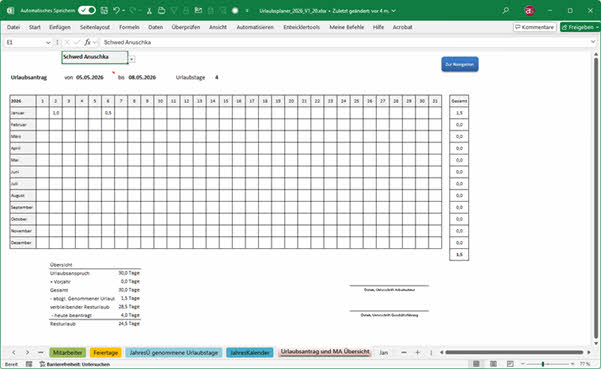Select the 1,0 cell in Januar row
Viewport: 601px width, 369px height.
pyautogui.click(x=56, y=113)
